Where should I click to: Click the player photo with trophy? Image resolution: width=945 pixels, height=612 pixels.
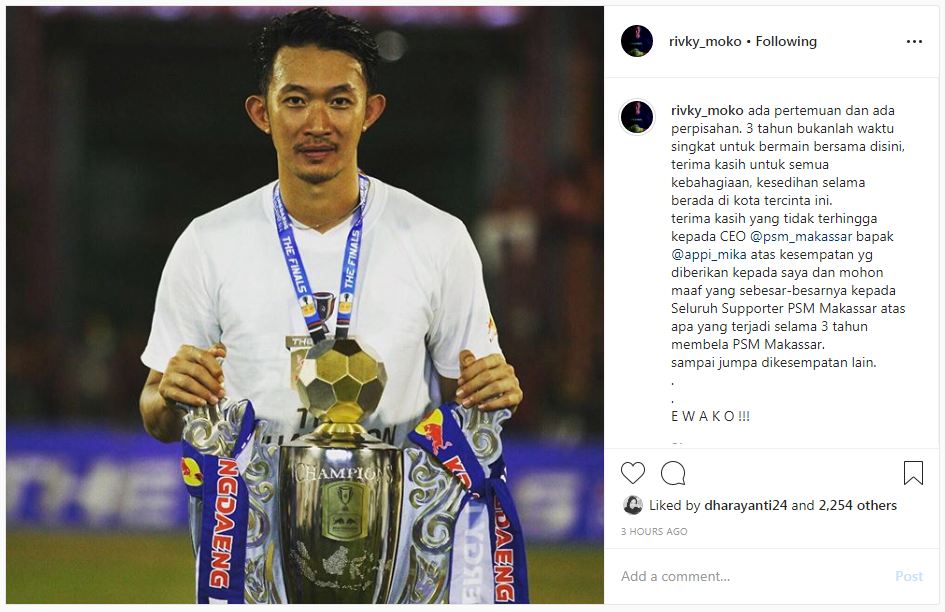(x=305, y=305)
